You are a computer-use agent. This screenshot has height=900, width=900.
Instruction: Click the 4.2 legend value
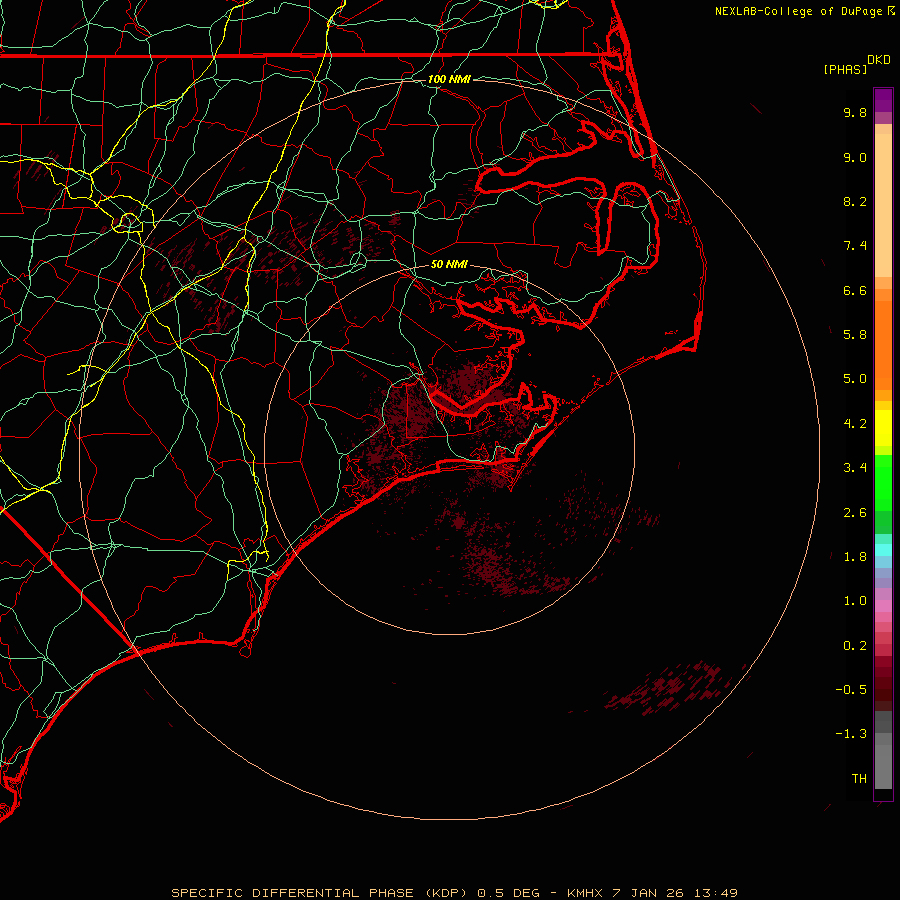[x=855, y=424]
